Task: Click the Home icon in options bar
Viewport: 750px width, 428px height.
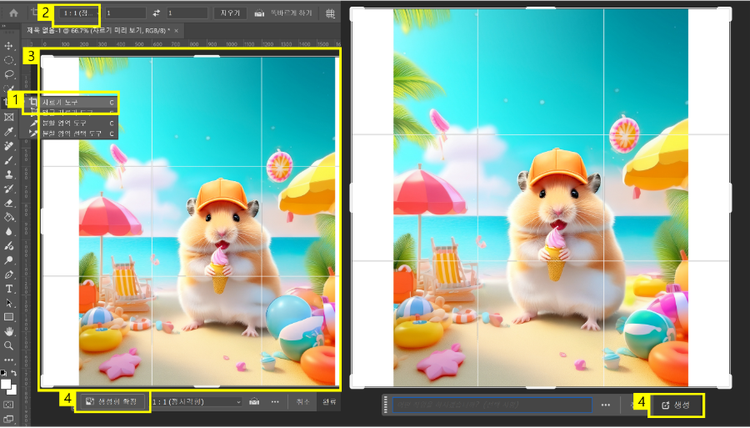Action: coord(13,13)
